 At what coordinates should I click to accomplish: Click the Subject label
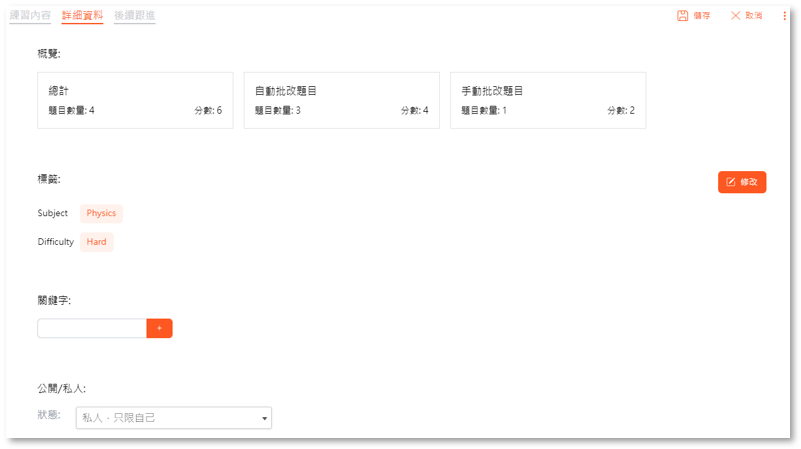tap(53, 213)
